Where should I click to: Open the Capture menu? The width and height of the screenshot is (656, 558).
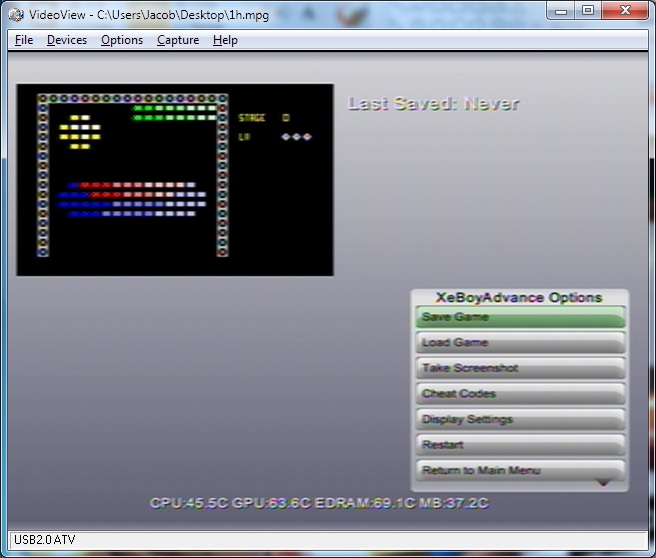[x=178, y=40]
